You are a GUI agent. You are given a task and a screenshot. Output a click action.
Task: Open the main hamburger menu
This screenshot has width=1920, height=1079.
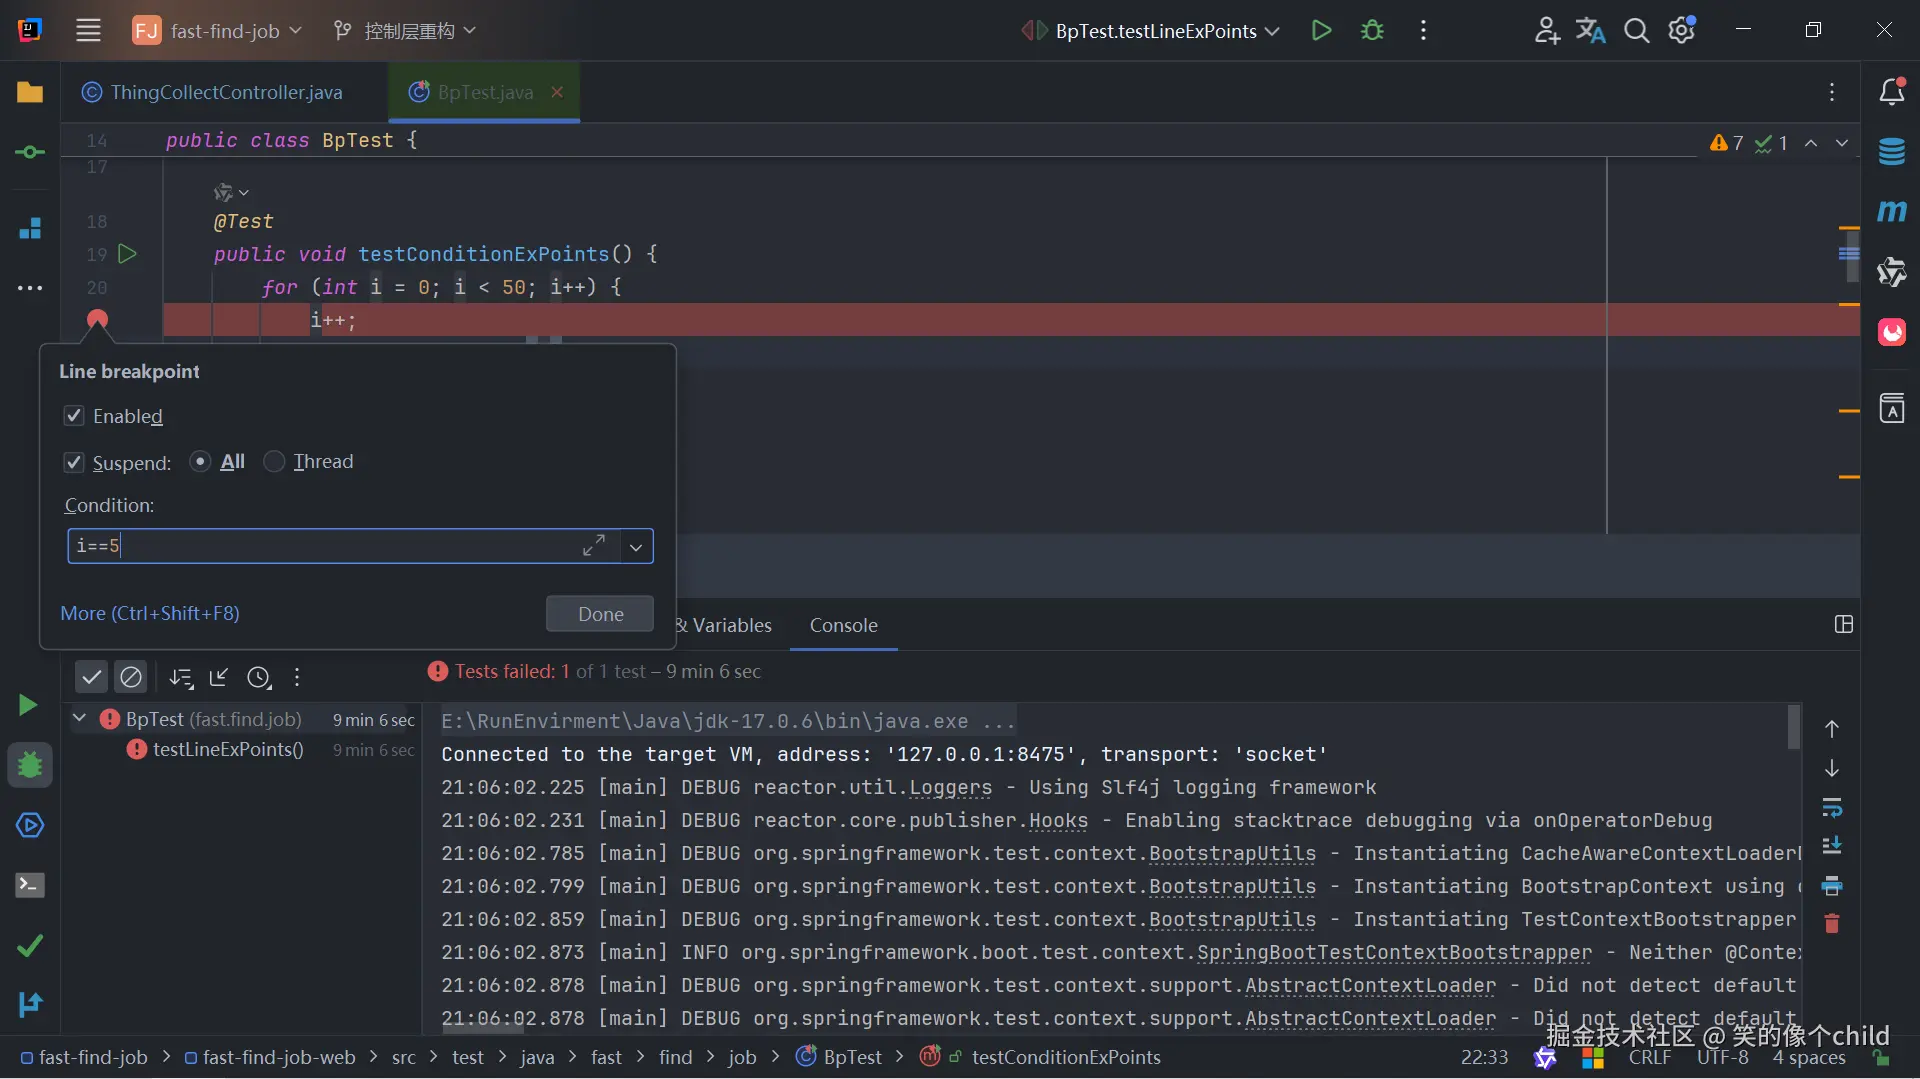coord(88,30)
